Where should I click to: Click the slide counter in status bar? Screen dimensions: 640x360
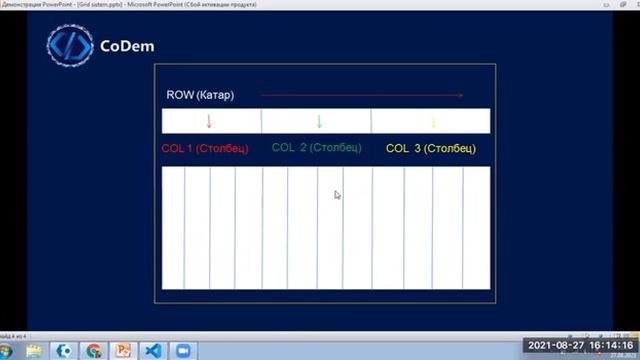click(13, 336)
